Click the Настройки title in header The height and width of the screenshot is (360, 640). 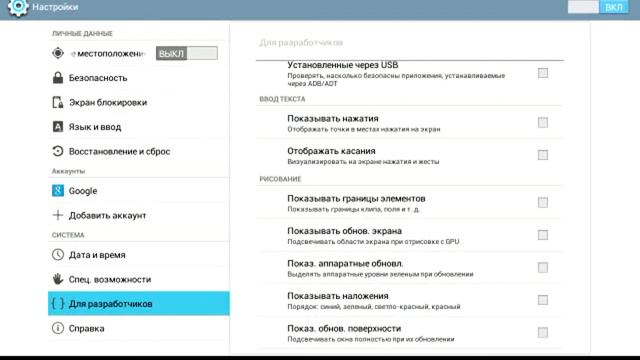pyautogui.click(x=55, y=7)
